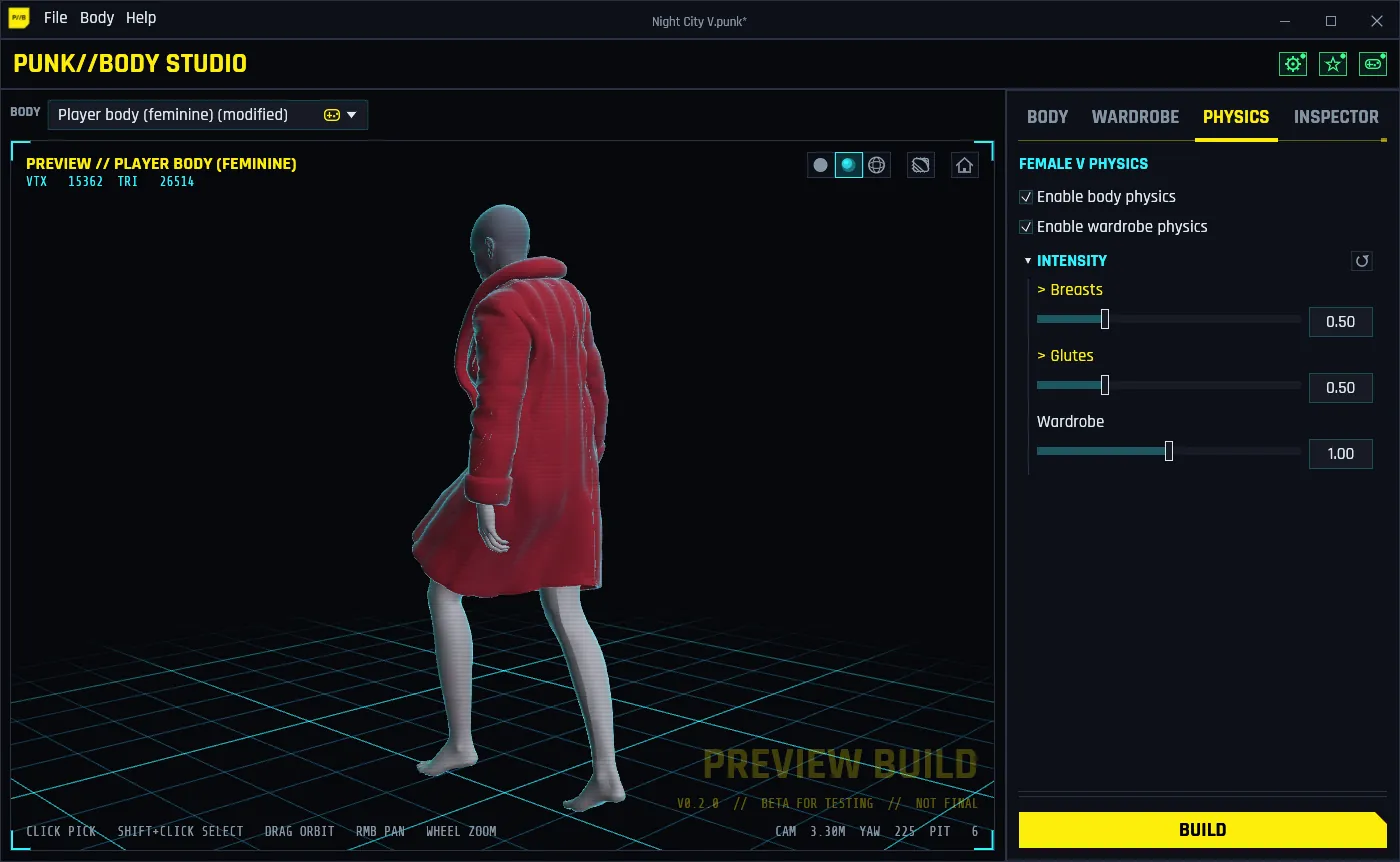Viewport: 1400px width, 862px height.
Task: Click the CAM 3.30M readout
Action: click(x=811, y=831)
